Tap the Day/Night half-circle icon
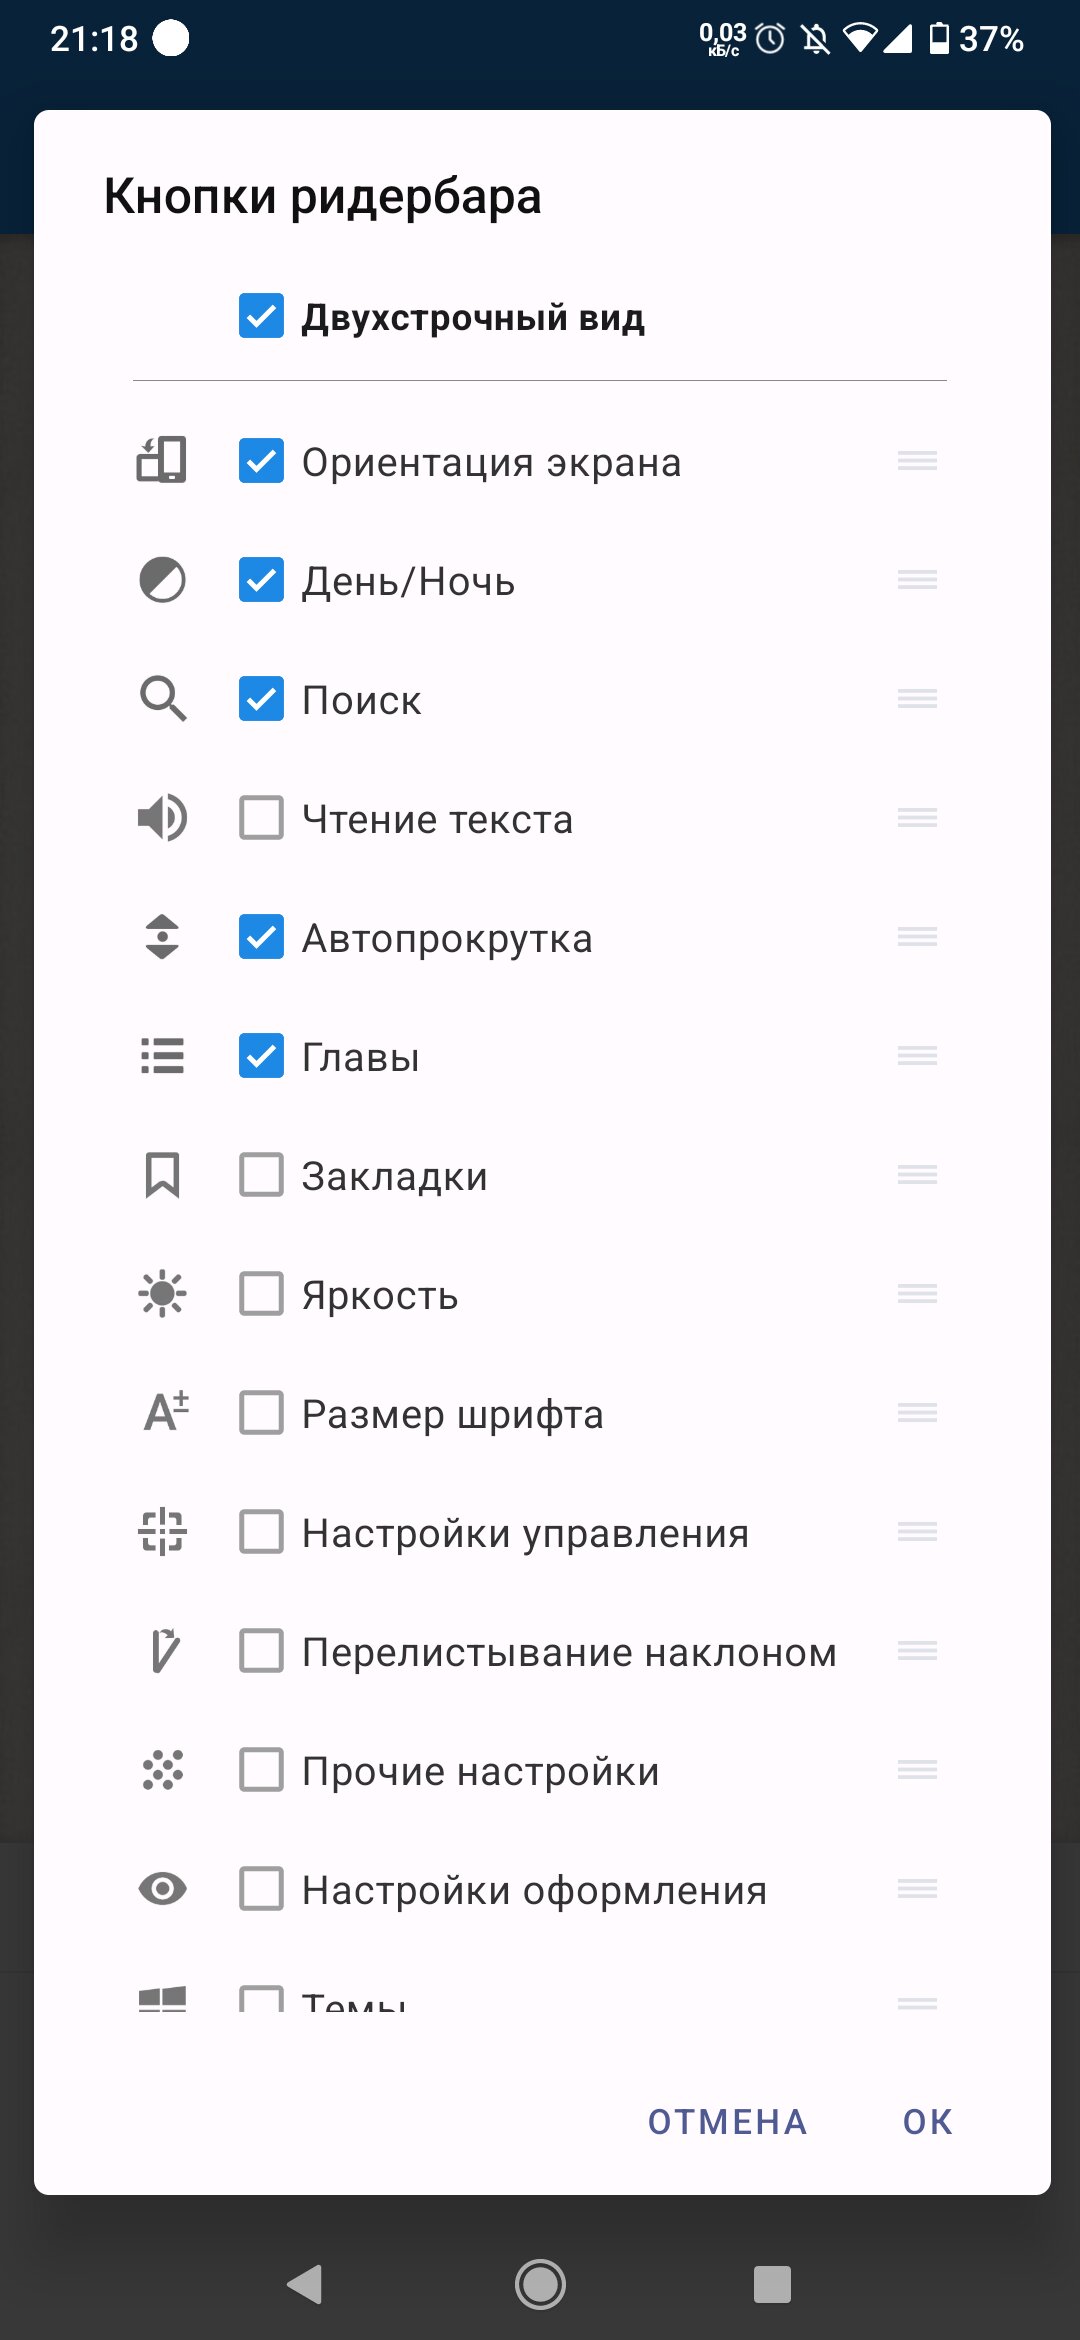Viewport: 1080px width, 2340px height. click(162, 580)
